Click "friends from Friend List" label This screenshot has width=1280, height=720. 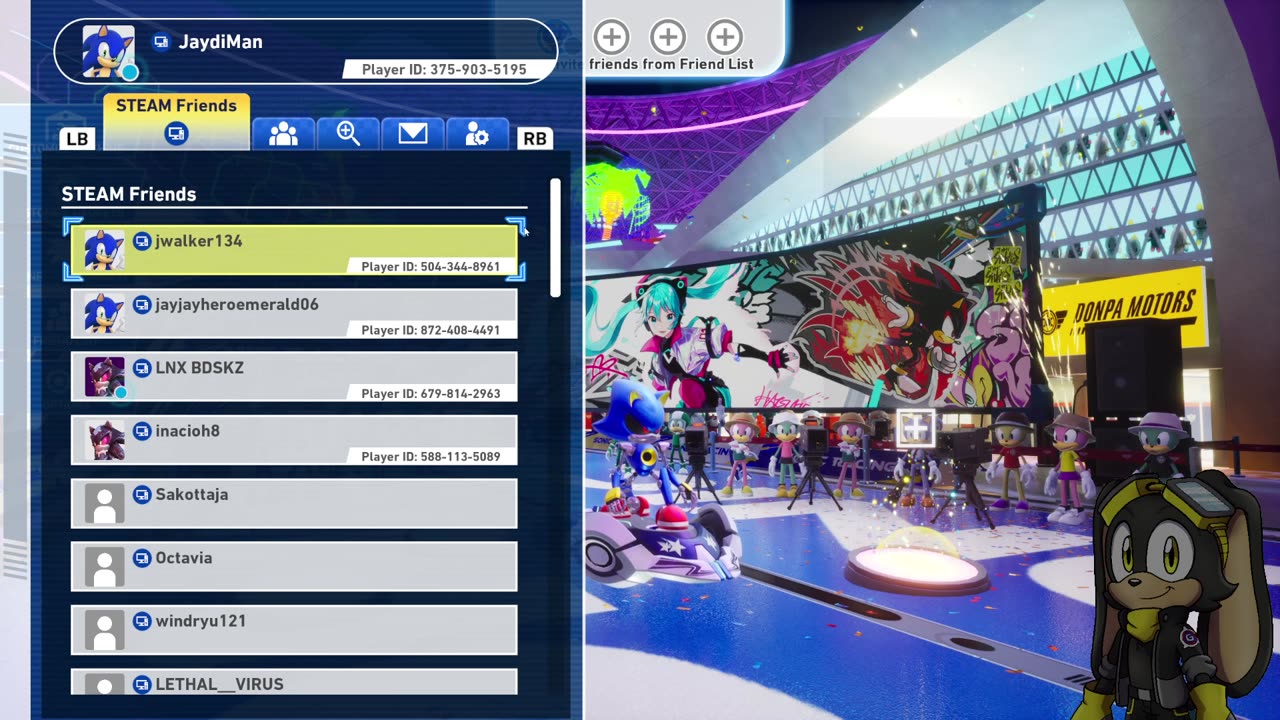671,64
